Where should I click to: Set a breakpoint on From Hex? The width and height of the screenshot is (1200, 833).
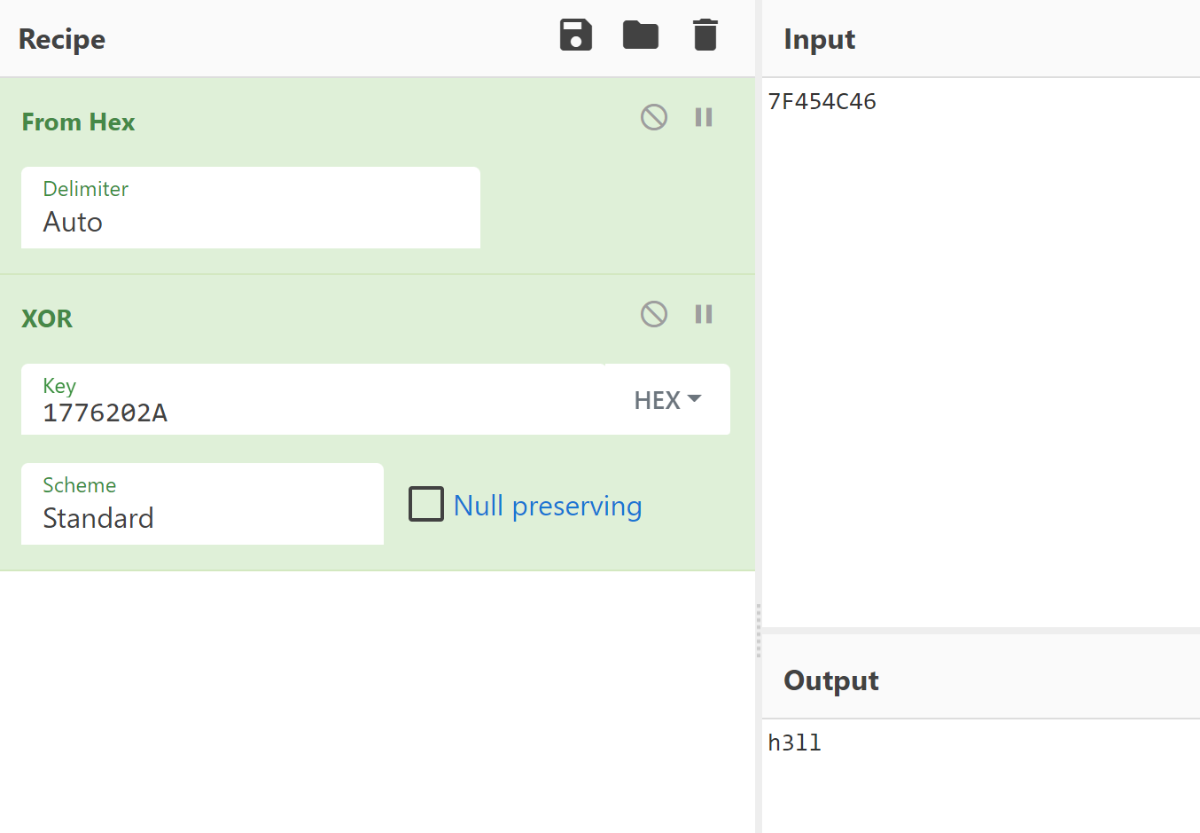pos(704,118)
